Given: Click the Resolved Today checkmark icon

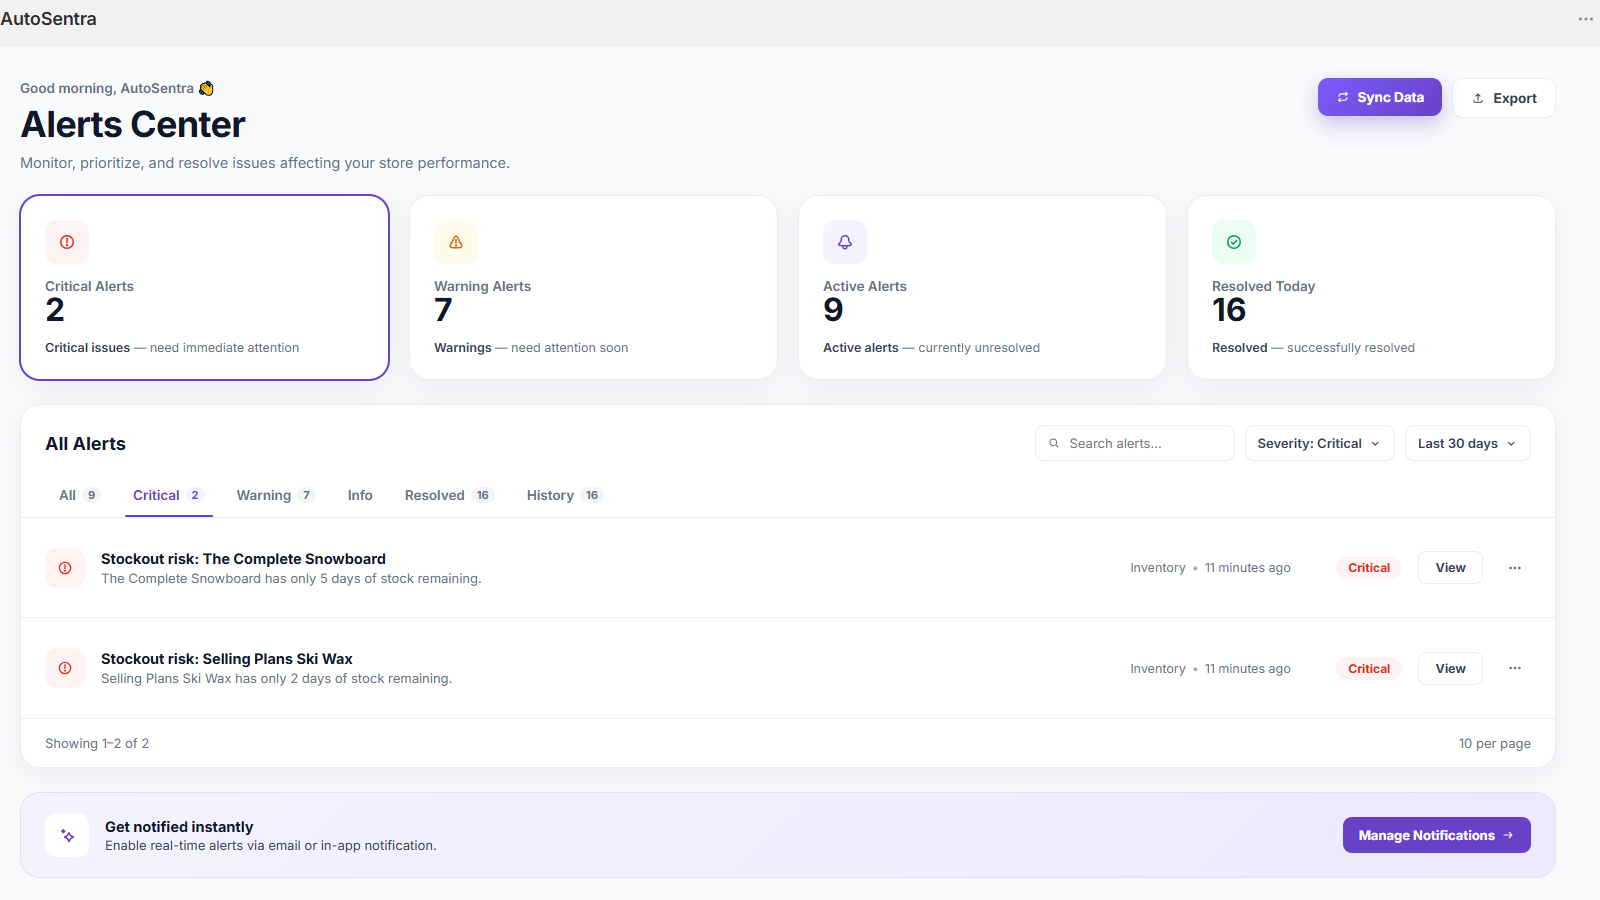Looking at the screenshot, I should point(1234,242).
